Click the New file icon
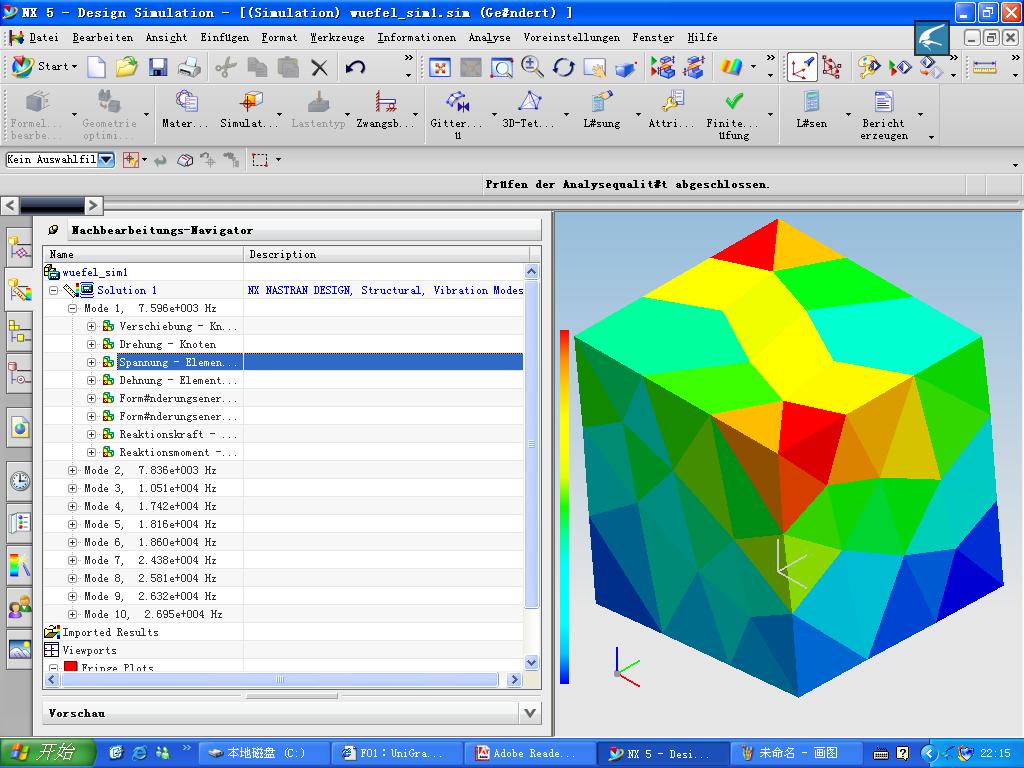1024x768 pixels. (x=97, y=67)
